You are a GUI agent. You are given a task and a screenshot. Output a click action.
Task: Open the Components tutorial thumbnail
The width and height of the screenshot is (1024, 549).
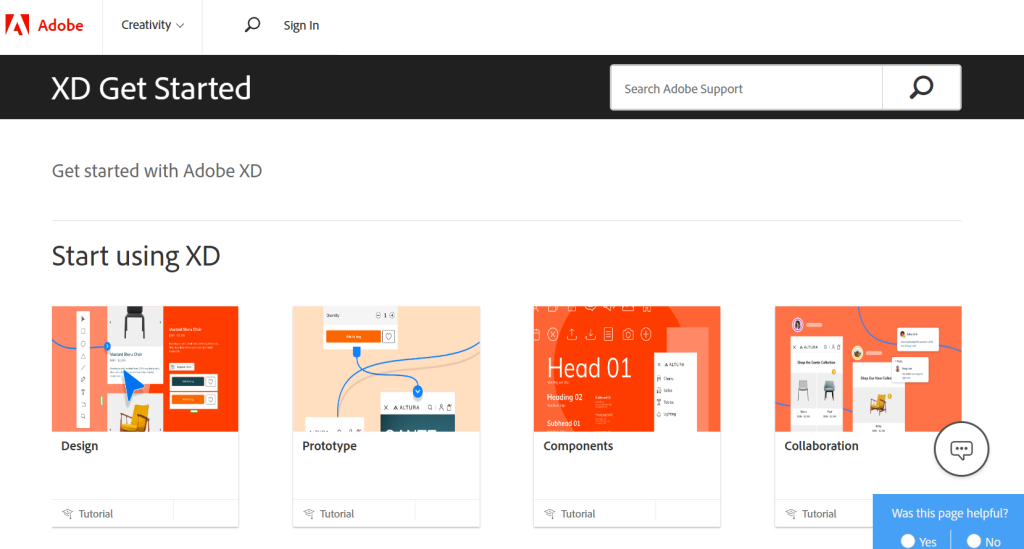tap(627, 369)
